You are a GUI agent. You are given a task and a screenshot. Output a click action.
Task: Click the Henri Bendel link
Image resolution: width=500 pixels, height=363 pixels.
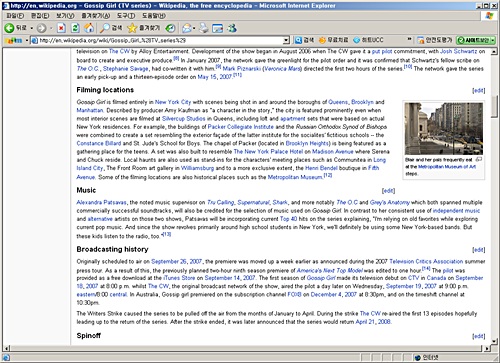click(321, 168)
